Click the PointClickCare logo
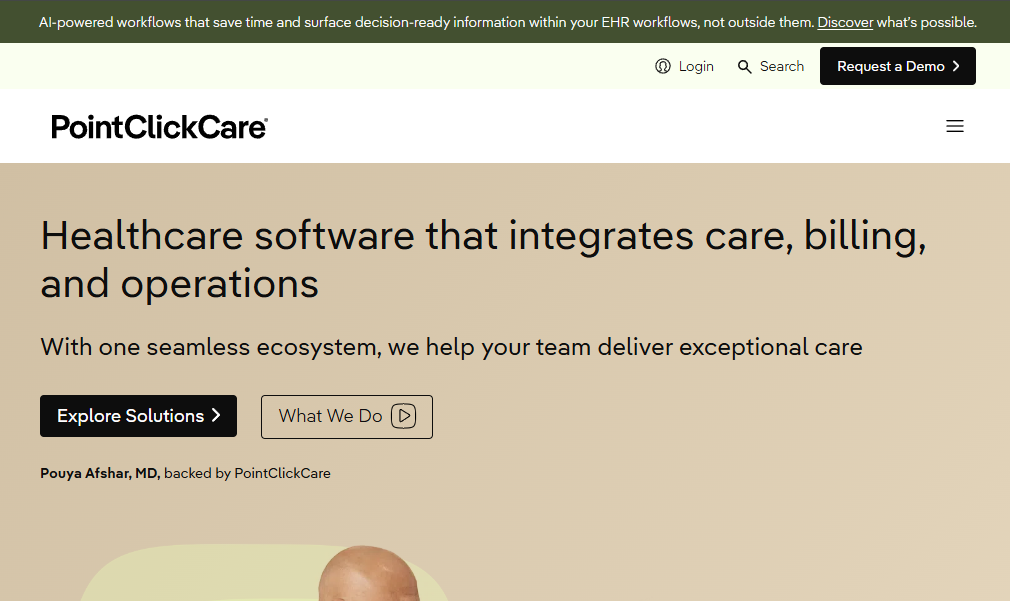Image resolution: width=1010 pixels, height=601 pixels. tap(159, 127)
